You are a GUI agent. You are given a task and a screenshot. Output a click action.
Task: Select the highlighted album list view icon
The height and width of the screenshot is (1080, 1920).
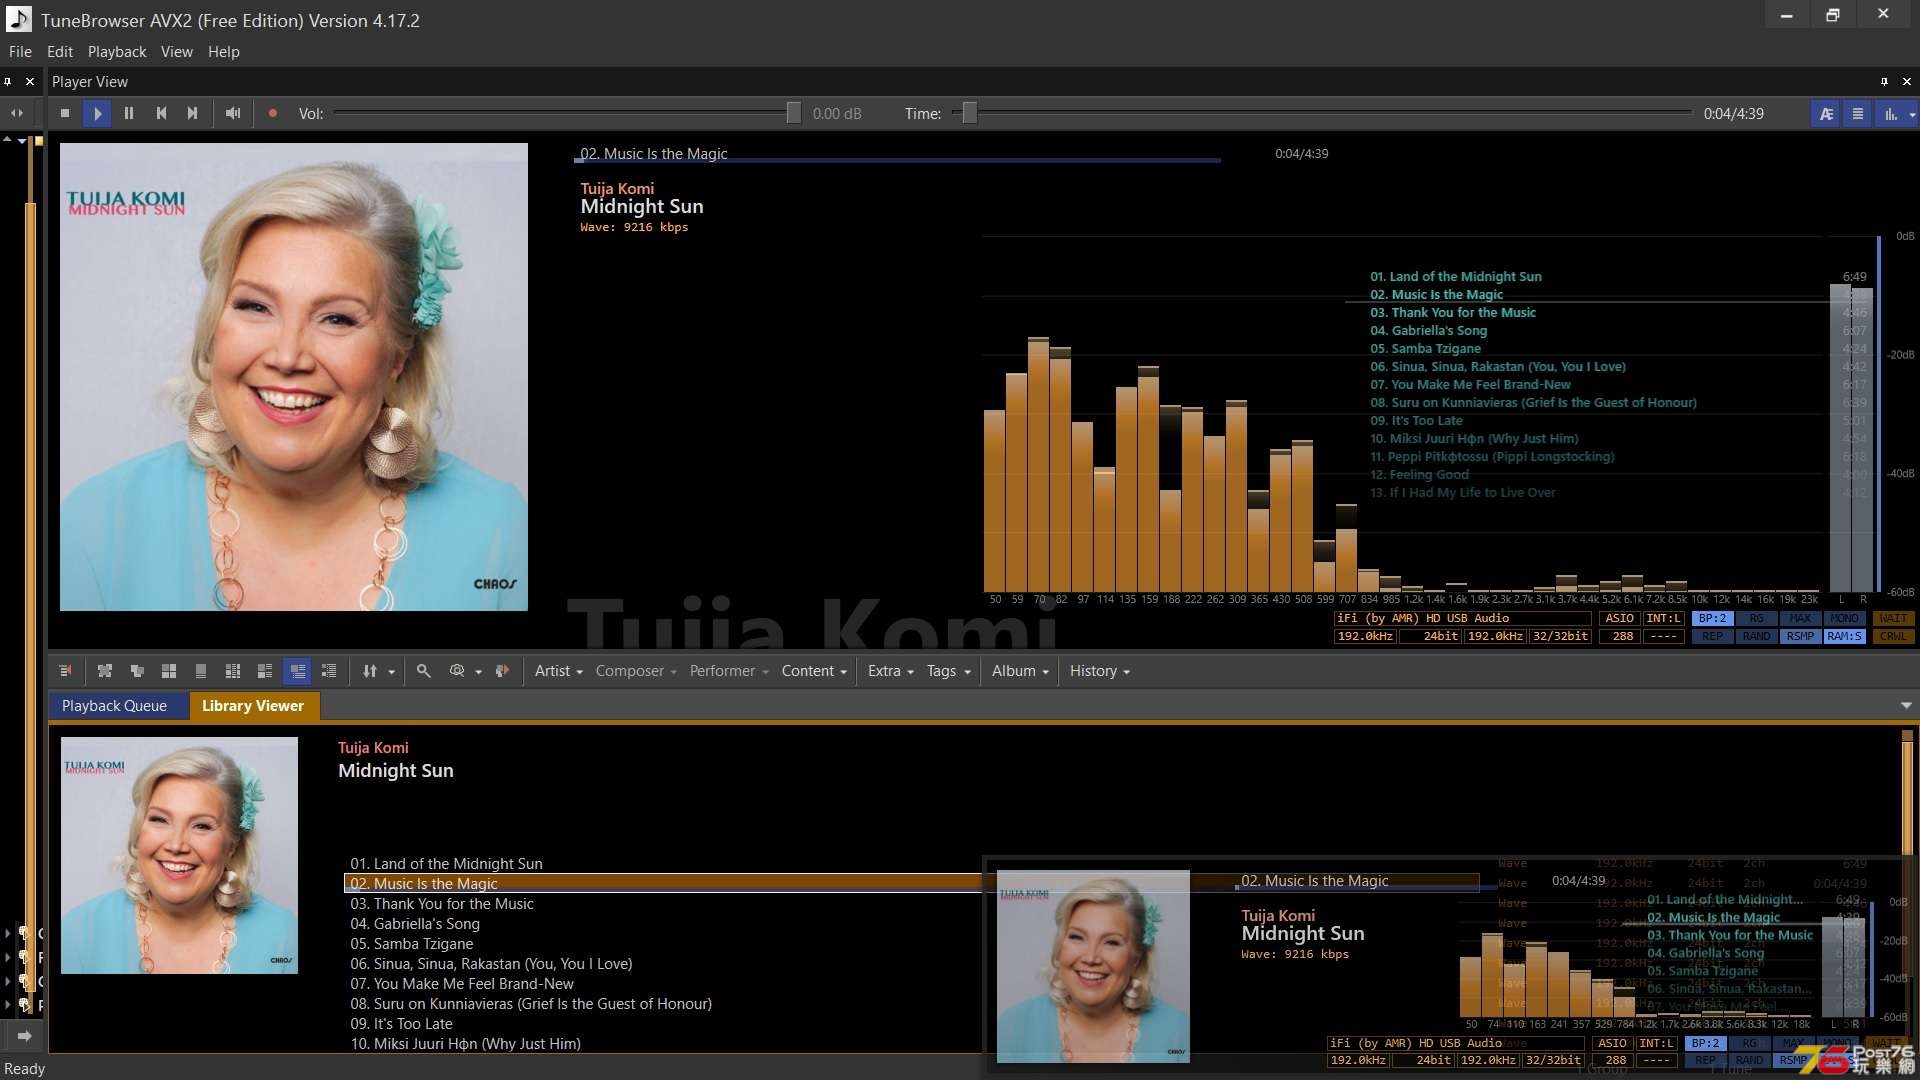pos(297,671)
